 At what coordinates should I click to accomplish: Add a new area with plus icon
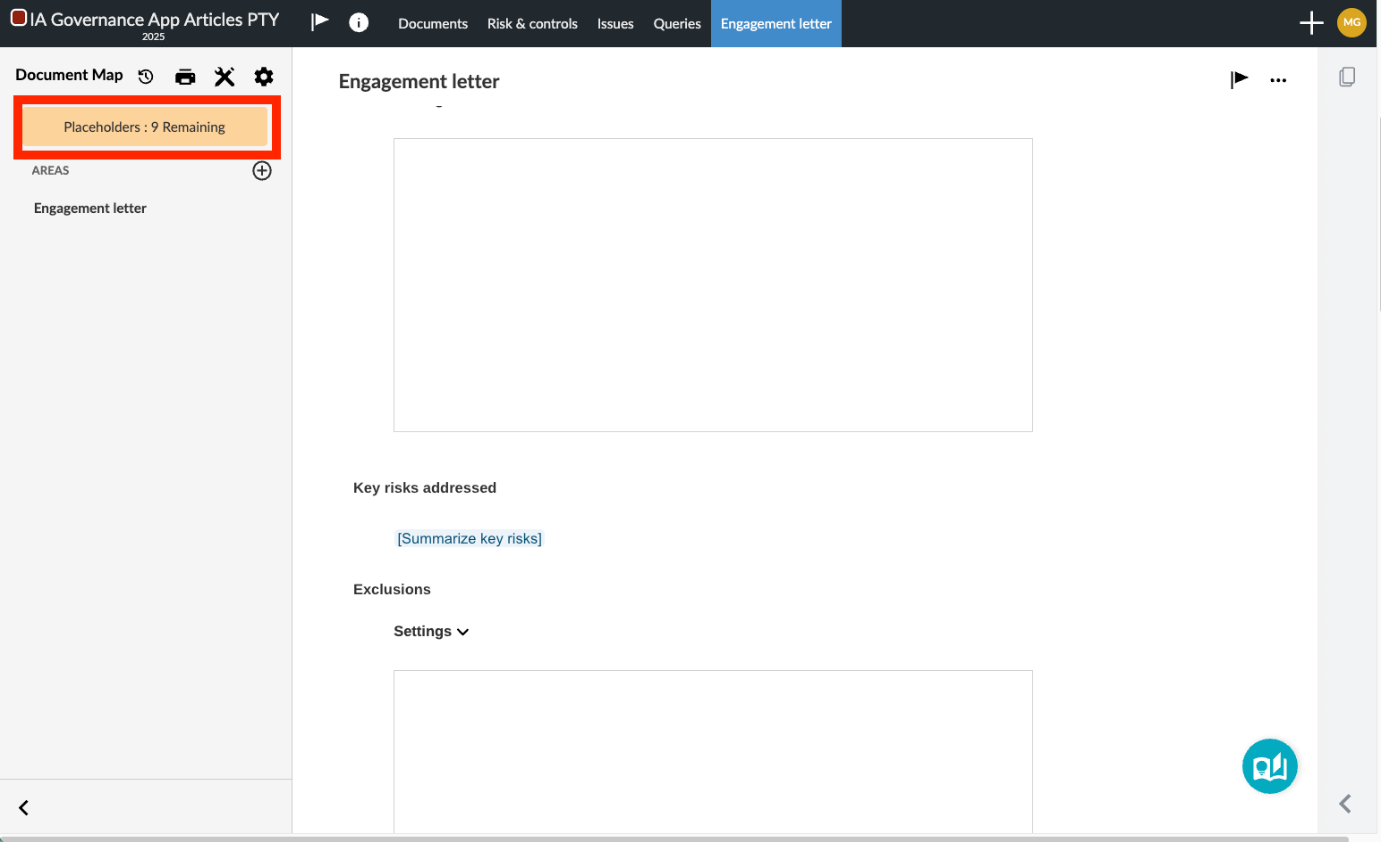point(262,171)
